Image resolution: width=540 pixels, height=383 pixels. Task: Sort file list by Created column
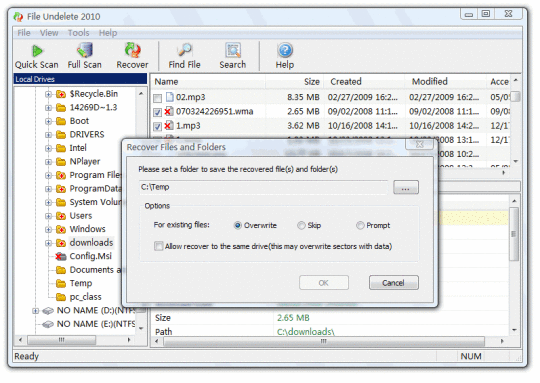coord(364,82)
